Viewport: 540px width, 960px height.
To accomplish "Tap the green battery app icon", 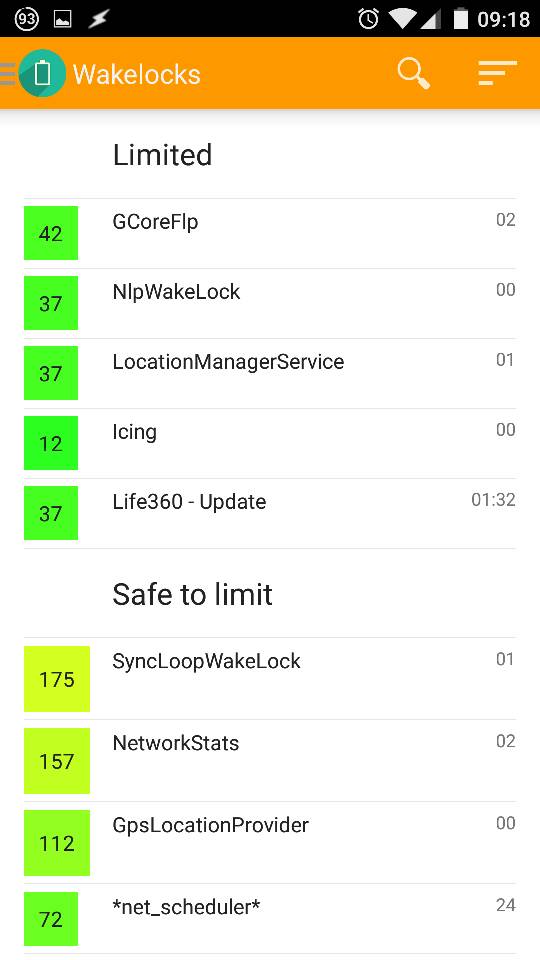I will point(42,73).
